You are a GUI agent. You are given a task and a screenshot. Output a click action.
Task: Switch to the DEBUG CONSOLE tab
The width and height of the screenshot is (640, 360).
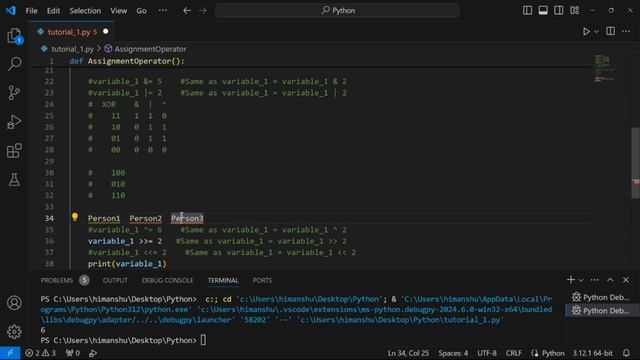pos(167,280)
